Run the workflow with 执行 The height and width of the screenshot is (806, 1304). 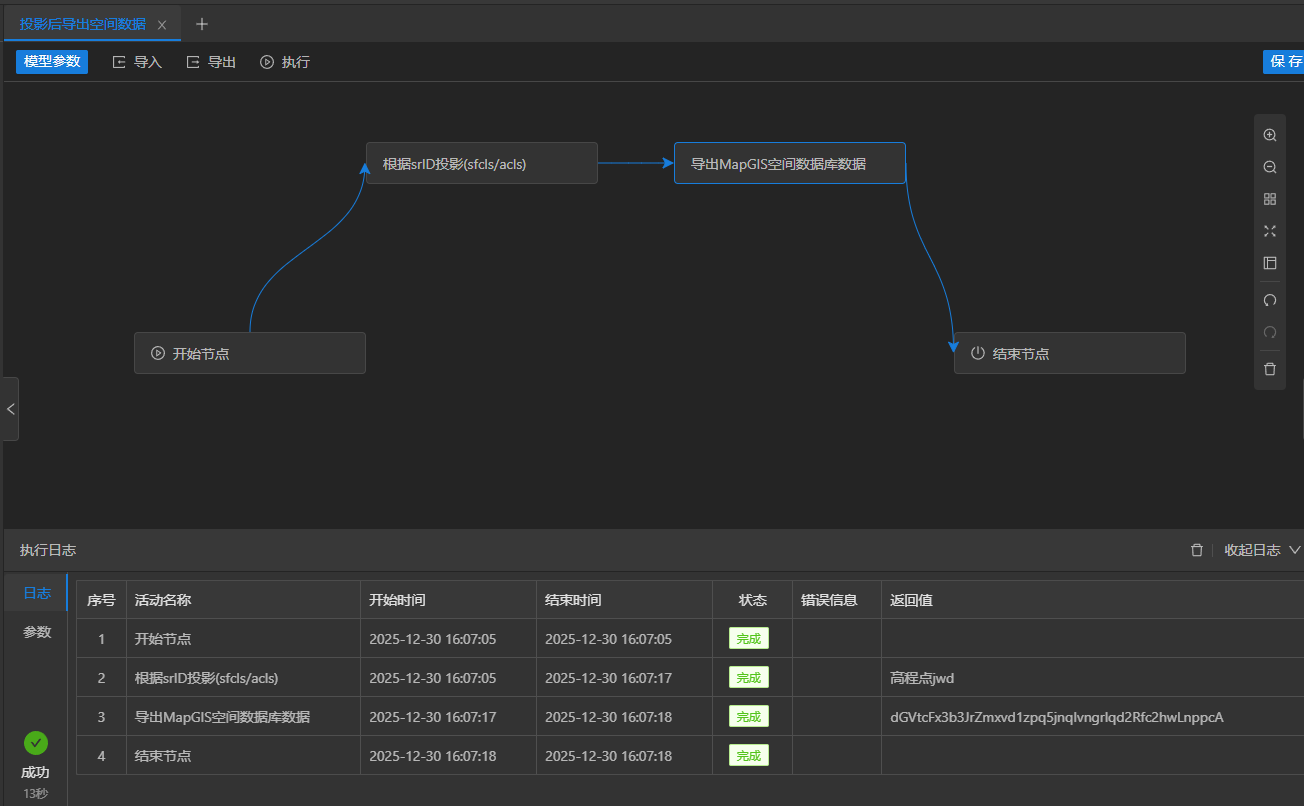[x=285, y=62]
